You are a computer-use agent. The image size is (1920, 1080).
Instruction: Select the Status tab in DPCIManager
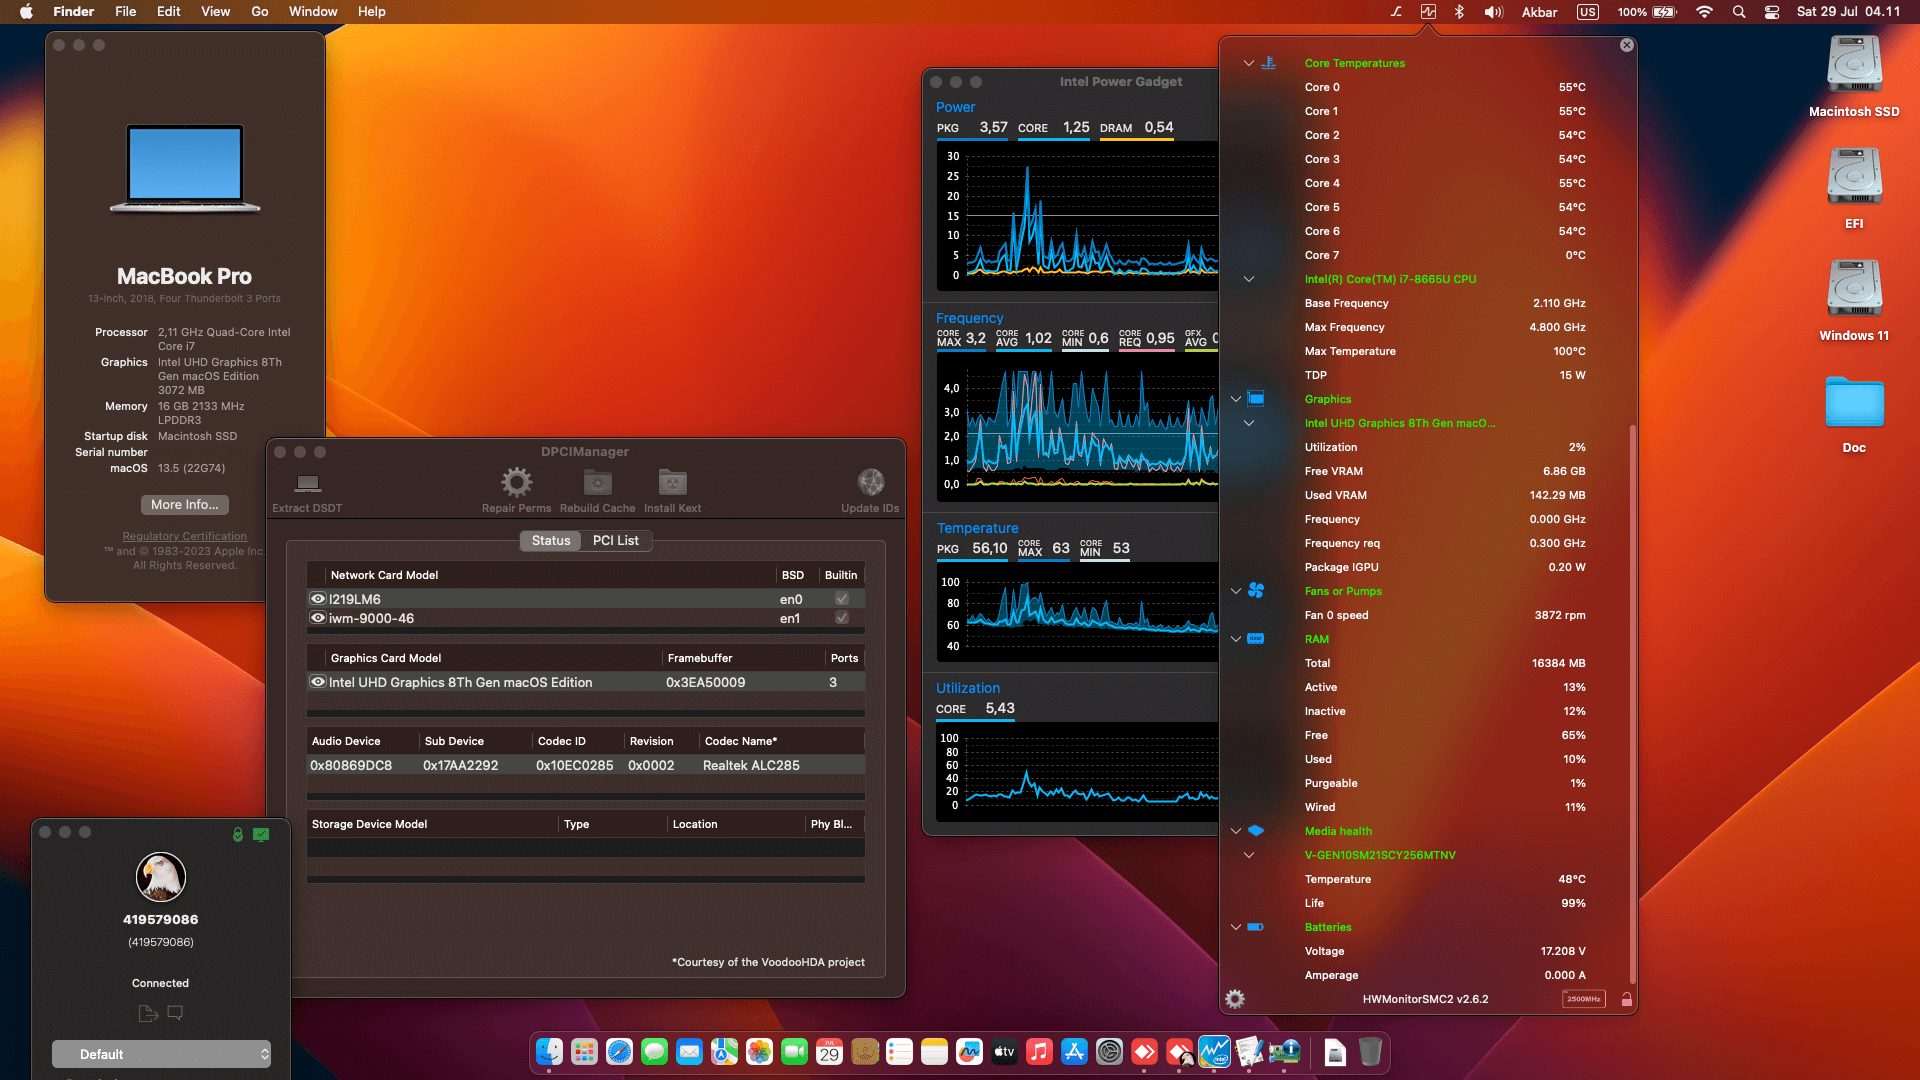tap(551, 540)
